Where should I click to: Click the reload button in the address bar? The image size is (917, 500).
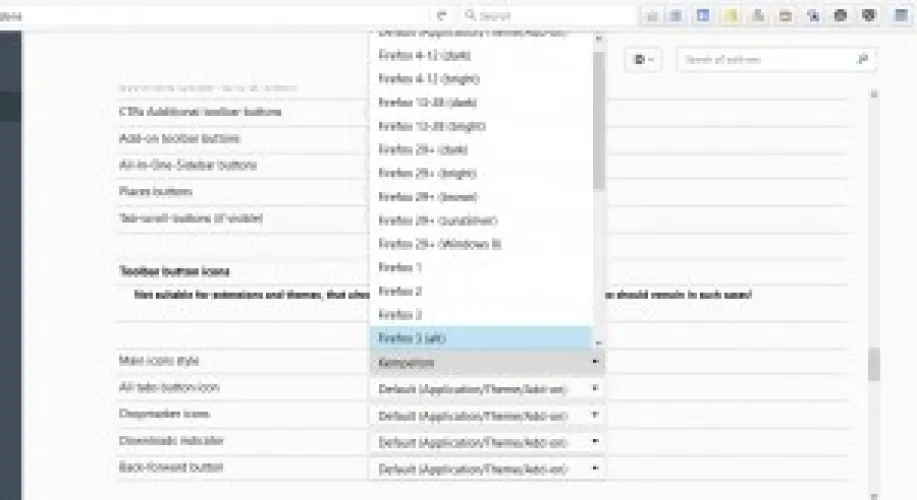(x=442, y=16)
